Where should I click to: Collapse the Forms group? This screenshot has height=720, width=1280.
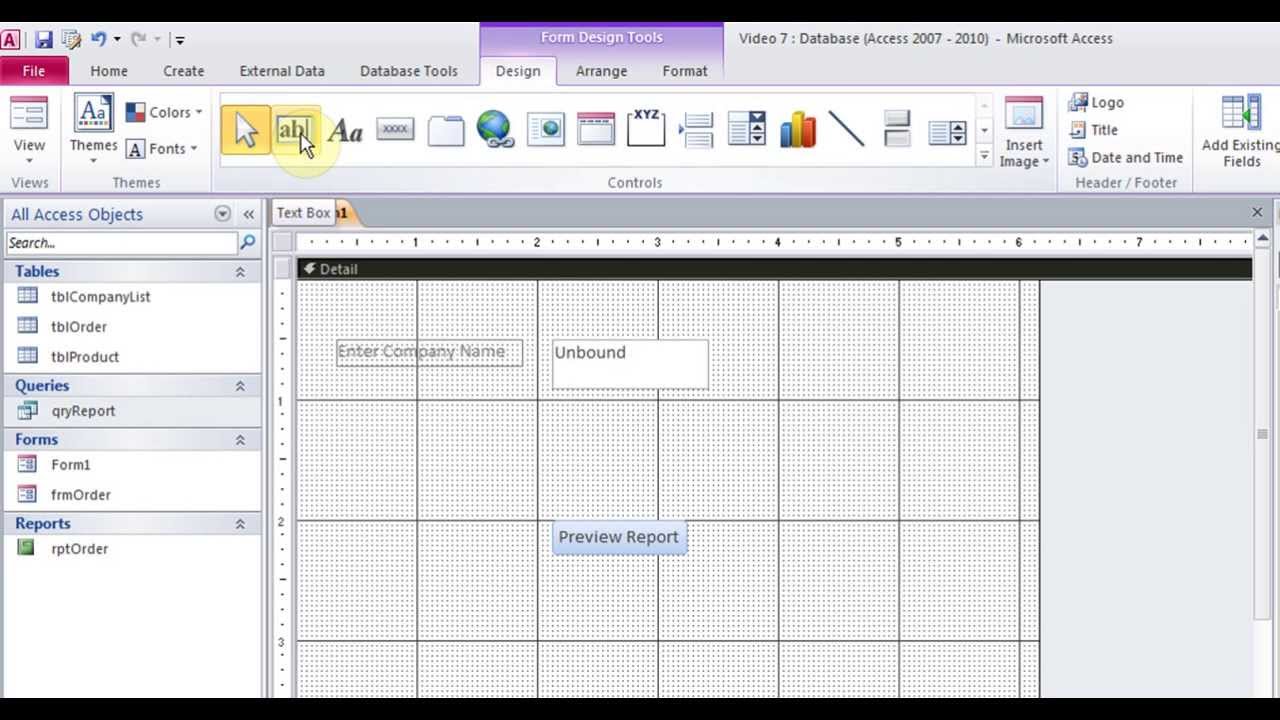pos(240,440)
